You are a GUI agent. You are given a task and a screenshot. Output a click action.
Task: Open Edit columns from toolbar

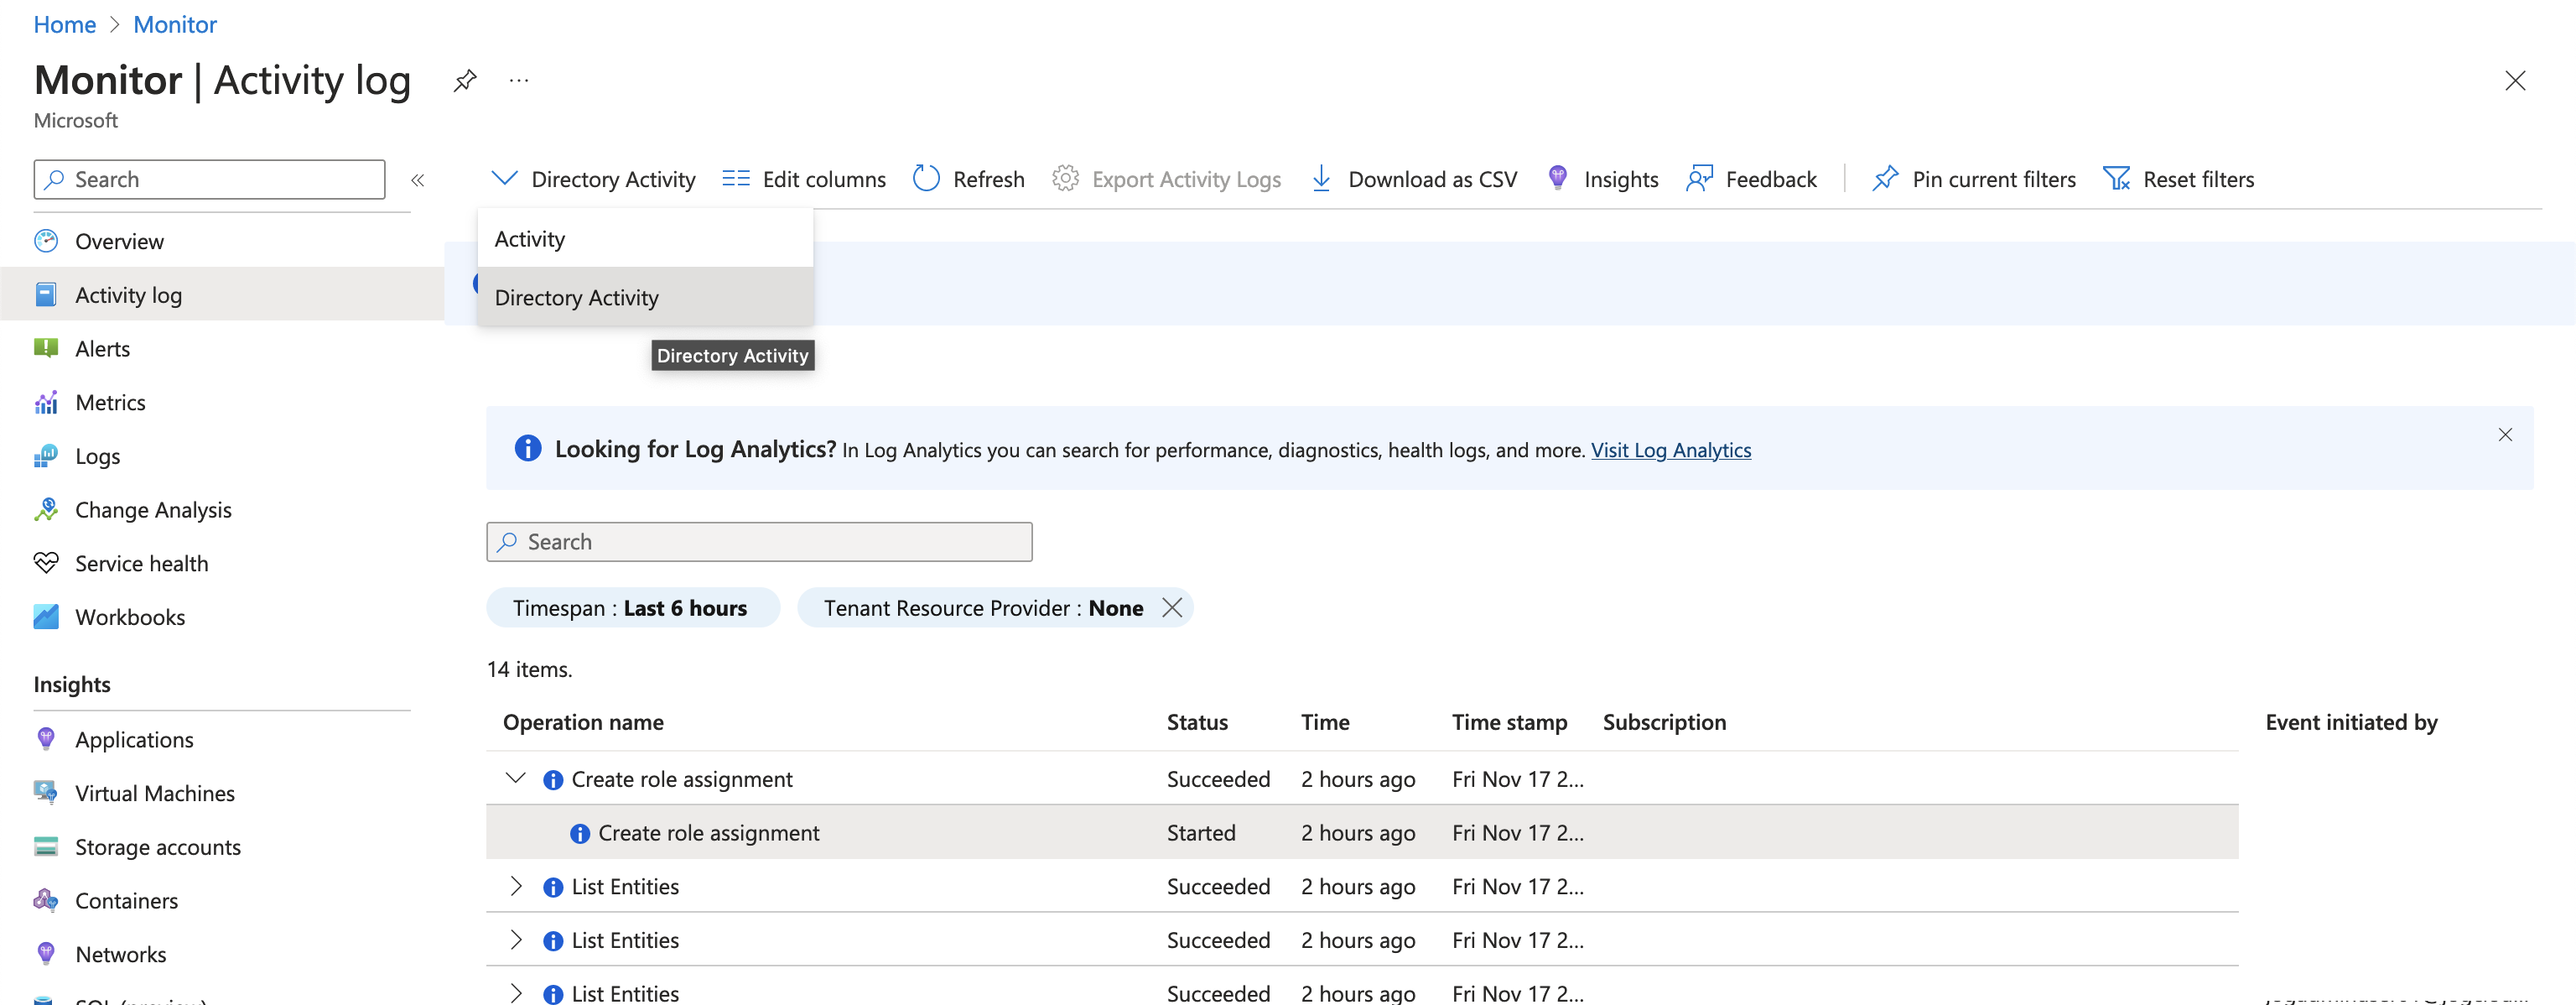[804, 179]
